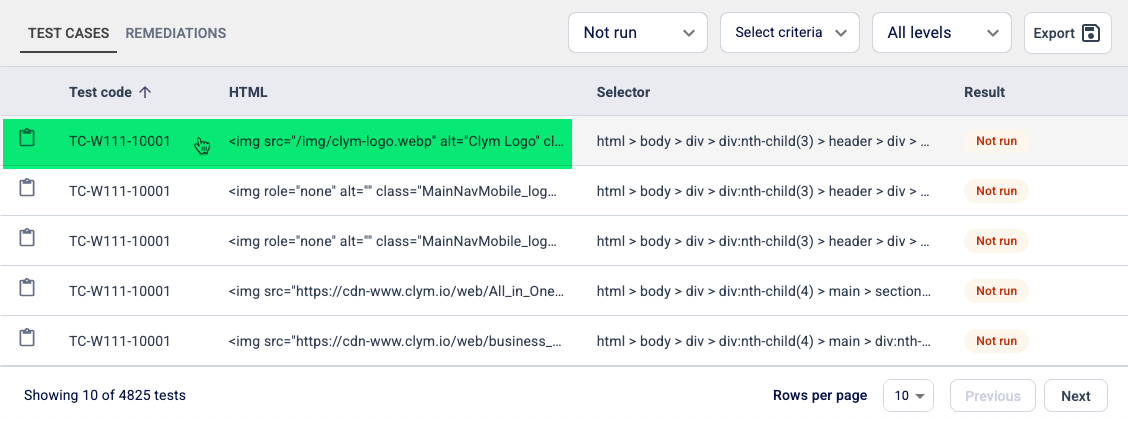Click clipboard icon in clym-logo.webp row
The height and width of the screenshot is (421, 1128).
[x=27, y=138]
